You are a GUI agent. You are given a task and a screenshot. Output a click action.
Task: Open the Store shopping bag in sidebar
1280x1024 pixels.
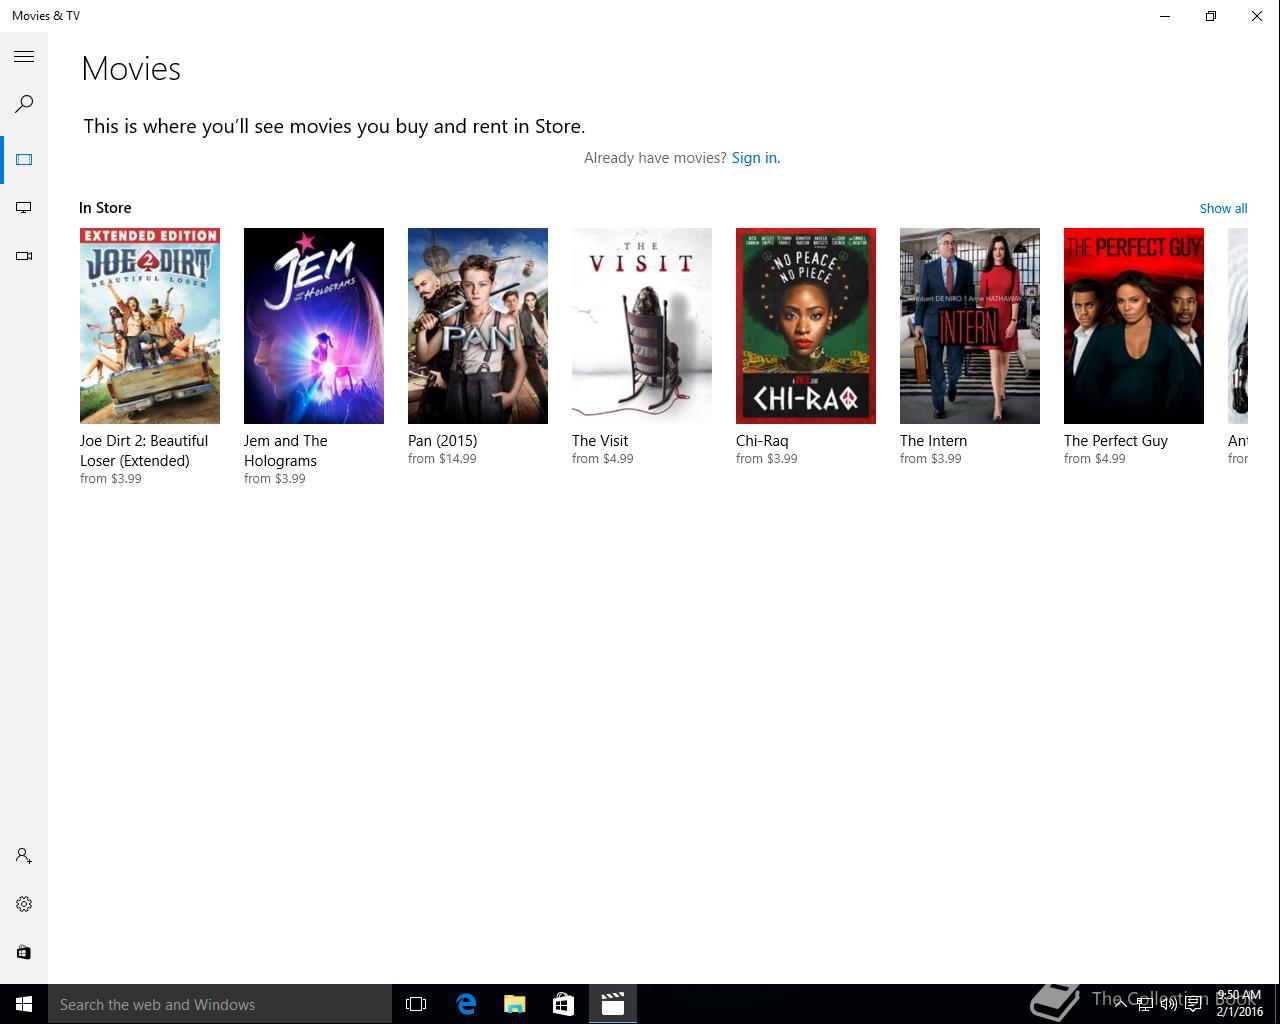pyautogui.click(x=24, y=952)
